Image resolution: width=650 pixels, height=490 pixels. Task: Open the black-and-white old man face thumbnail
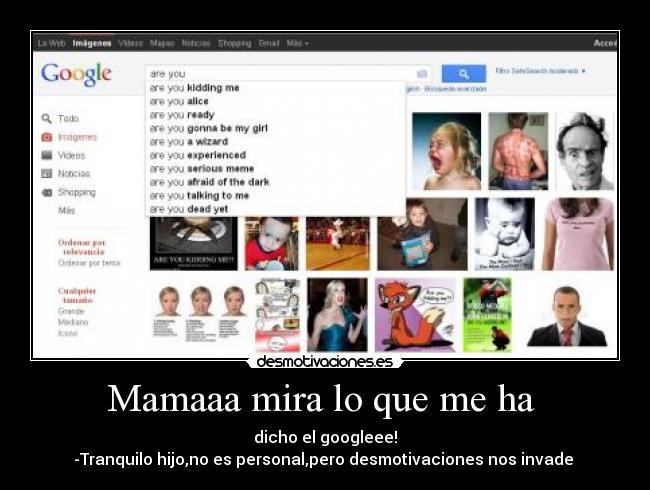pyautogui.click(x=585, y=151)
